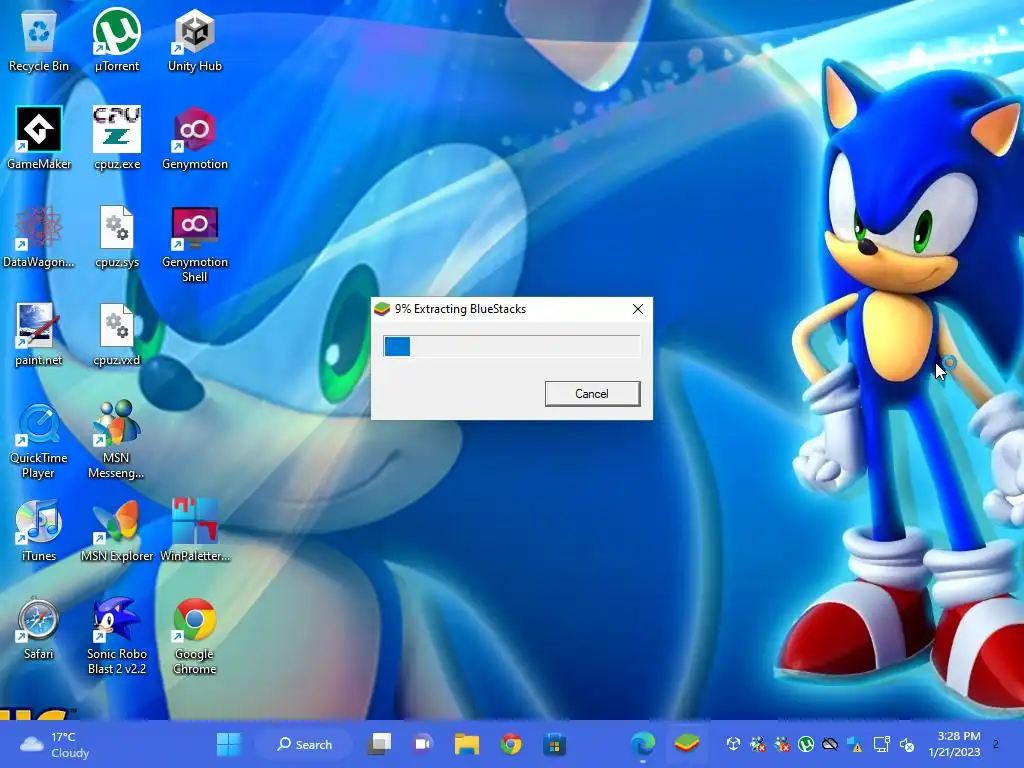Click the tray icon with yellow warning triangle
1024x768 pixels.
click(854, 744)
